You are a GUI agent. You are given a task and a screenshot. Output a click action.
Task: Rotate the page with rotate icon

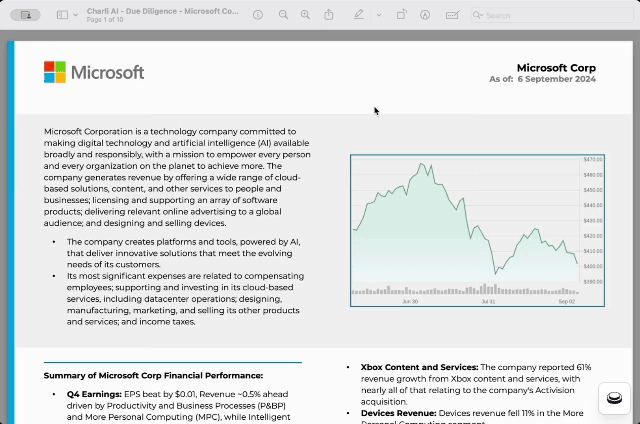pyautogui.click(x=401, y=15)
